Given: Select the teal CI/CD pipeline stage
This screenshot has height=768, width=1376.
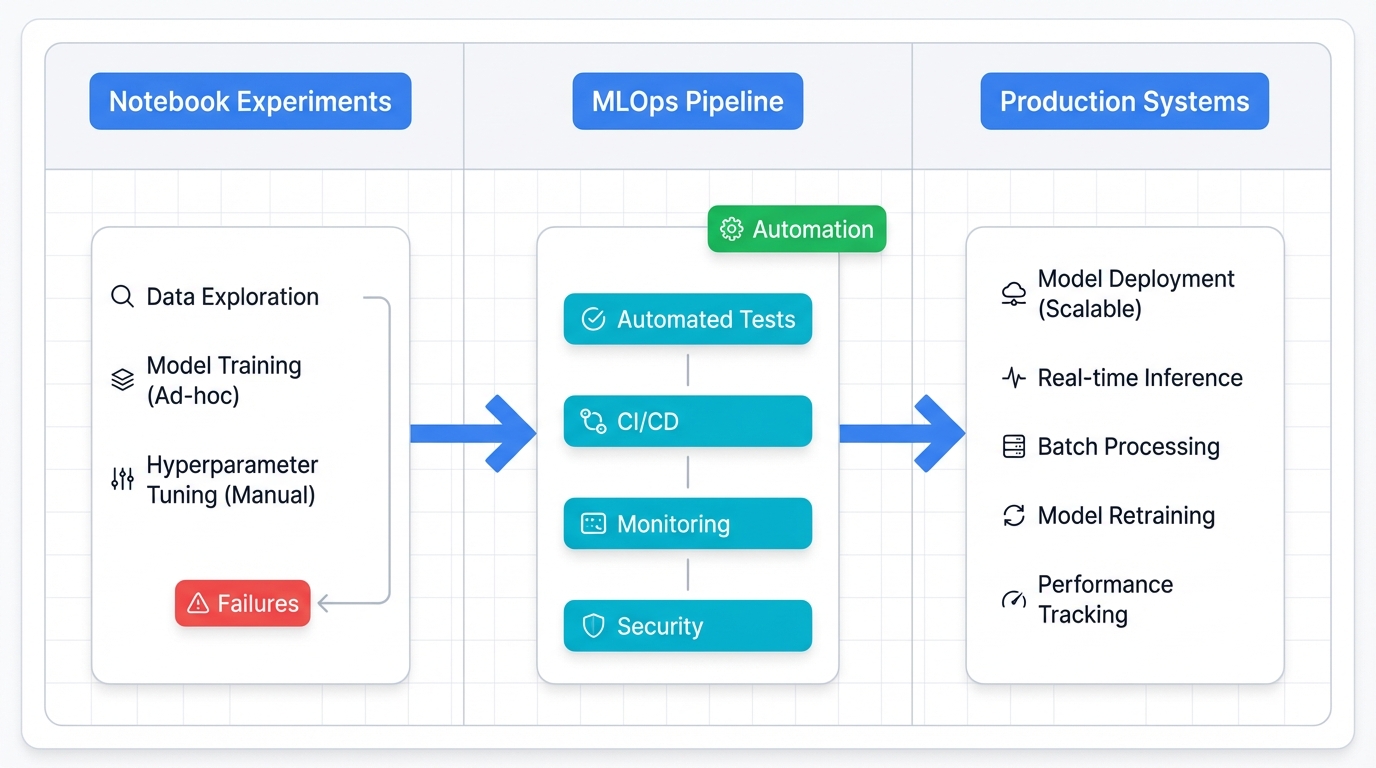Looking at the screenshot, I should (x=687, y=421).
